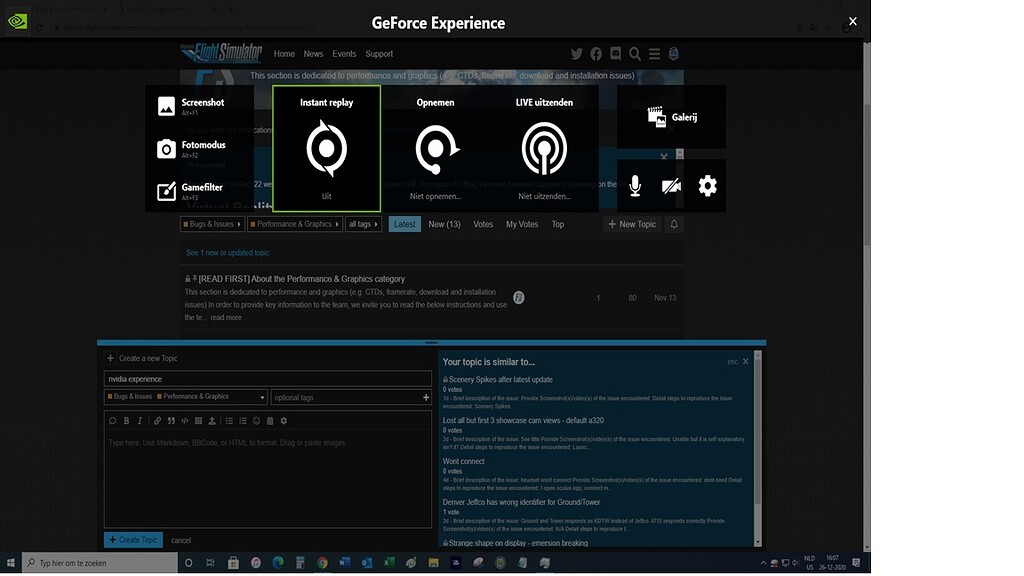The height and width of the screenshot is (576, 1024).
Task: Open the emoji picker in composer
Action: [x=257, y=421]
